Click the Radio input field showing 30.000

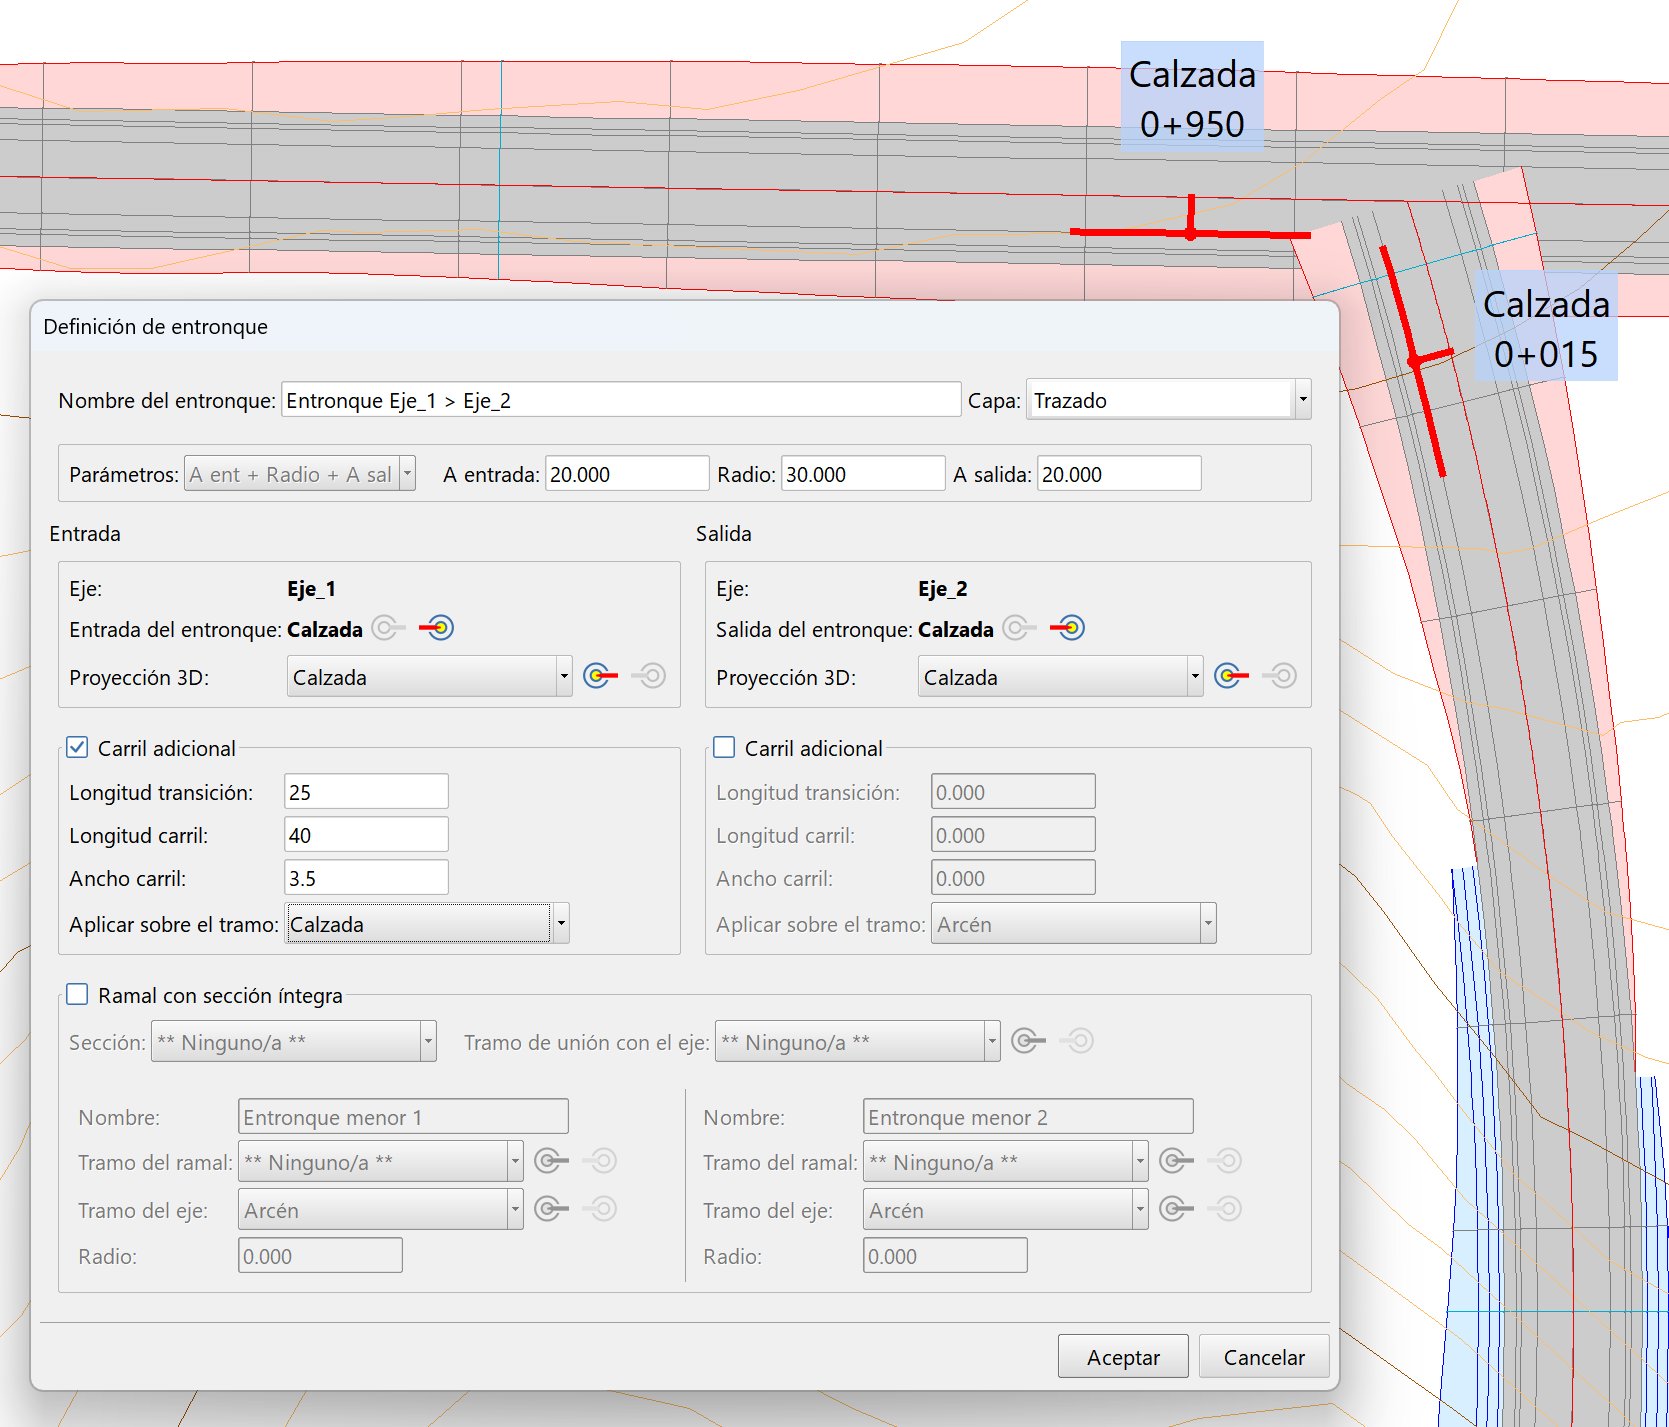click(862, 474)
